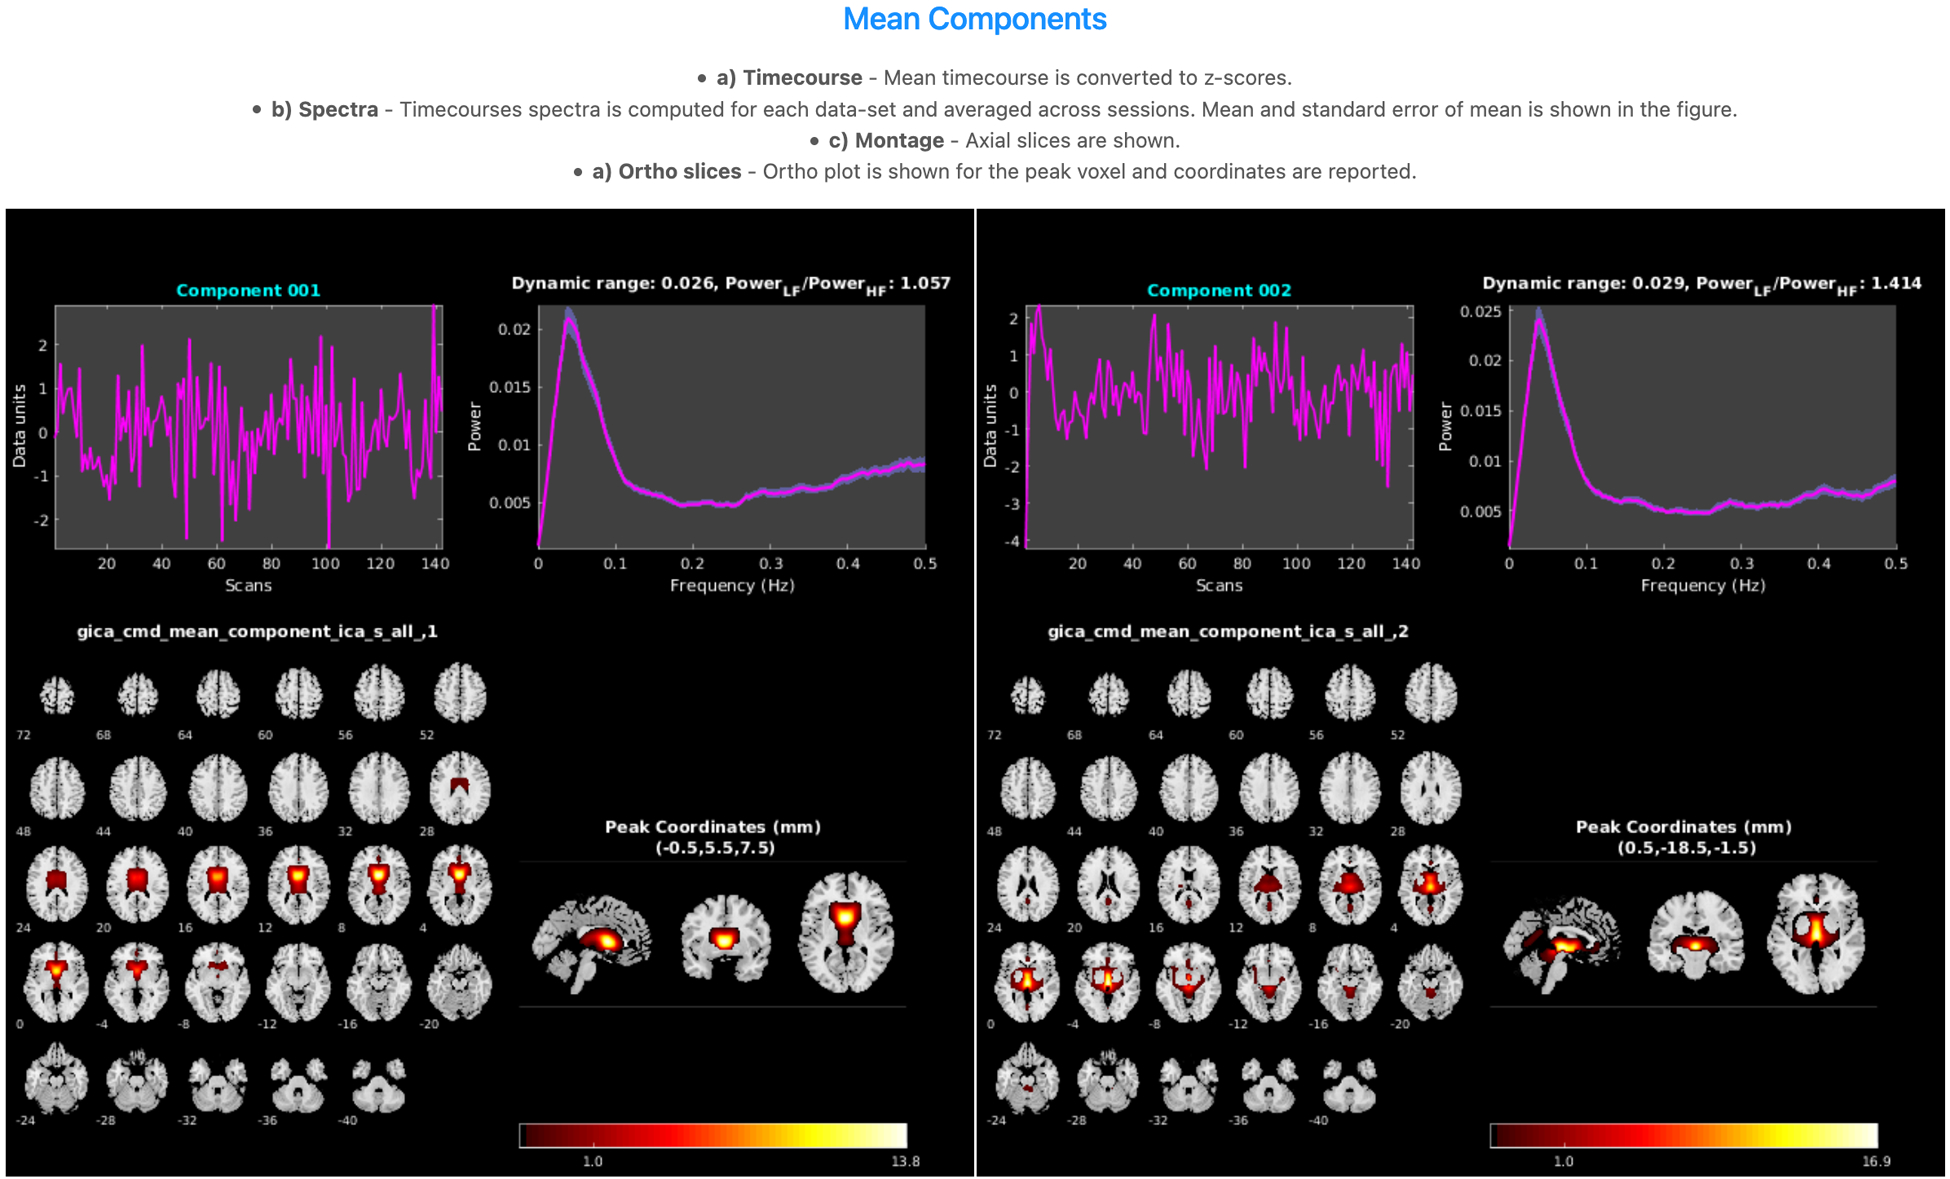
Task: Click Component 002 axial slice 8
Action: click(1350, 884)
